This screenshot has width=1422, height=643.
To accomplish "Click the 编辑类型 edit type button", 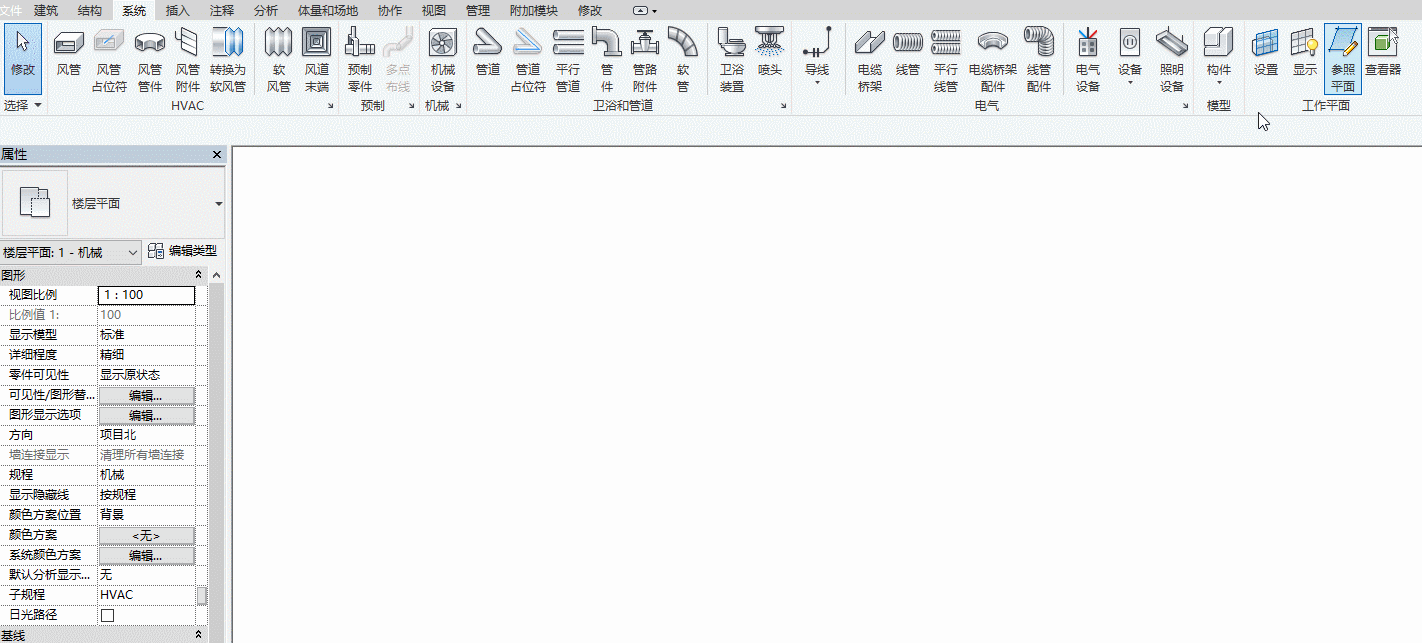I will click(182, 252).
